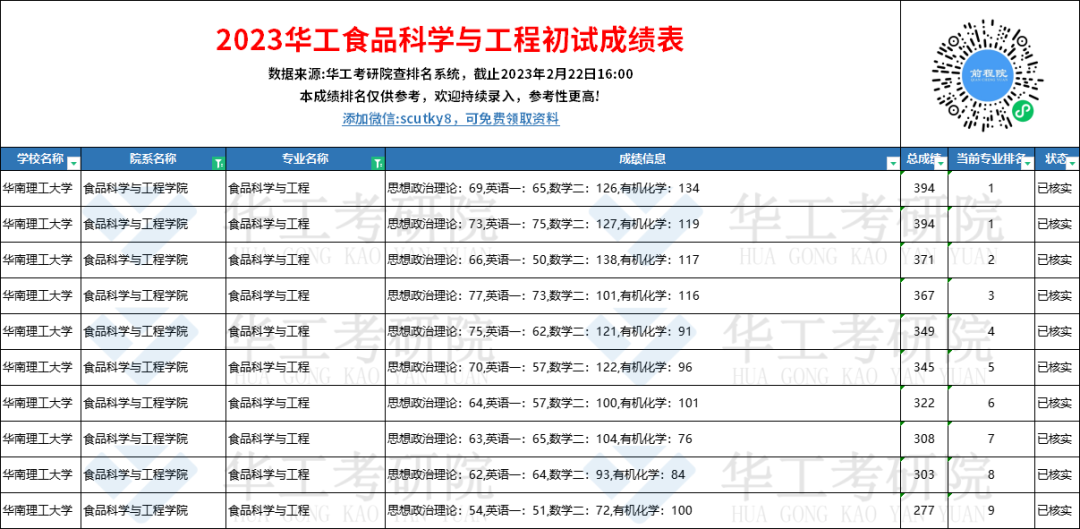Select the total score cell 322

[924, 403]
